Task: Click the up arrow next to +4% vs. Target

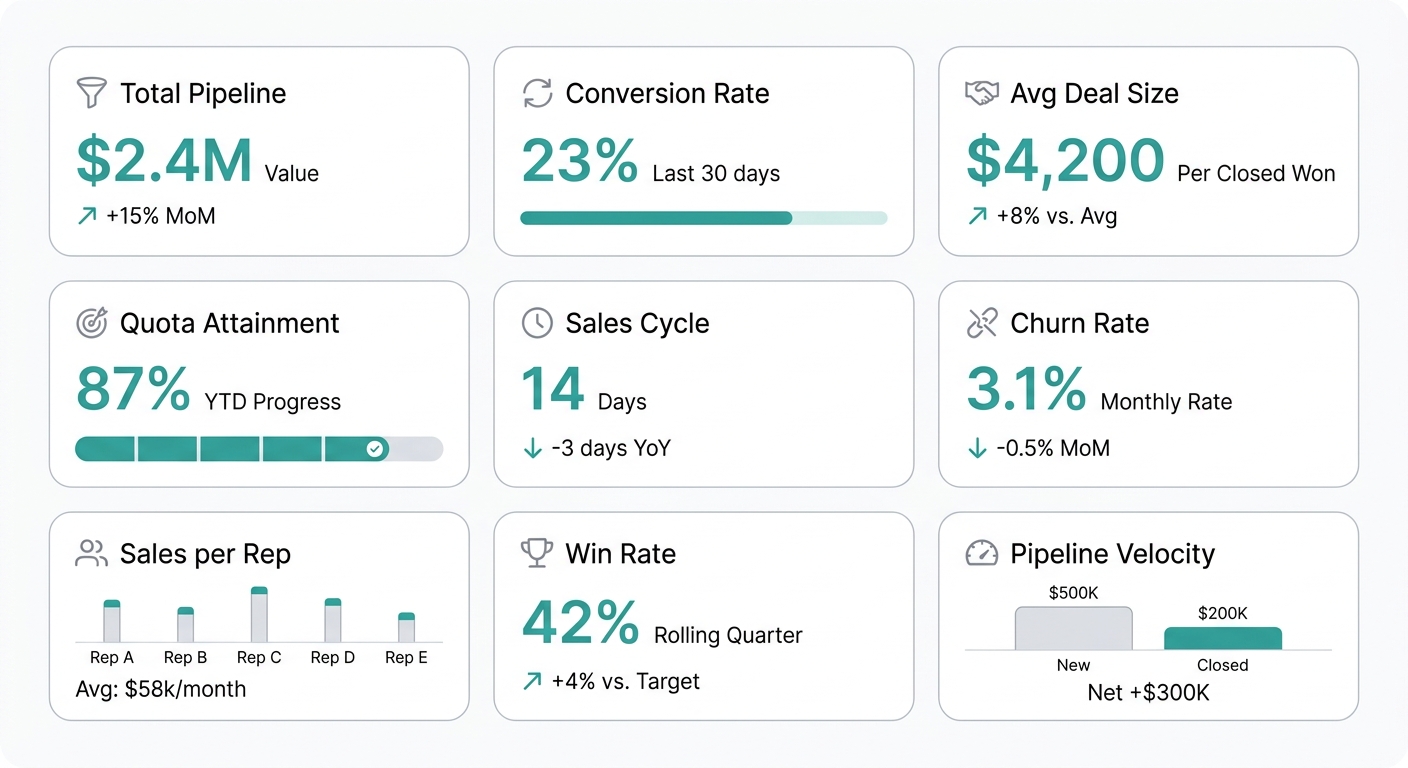Action: [532, 681]
